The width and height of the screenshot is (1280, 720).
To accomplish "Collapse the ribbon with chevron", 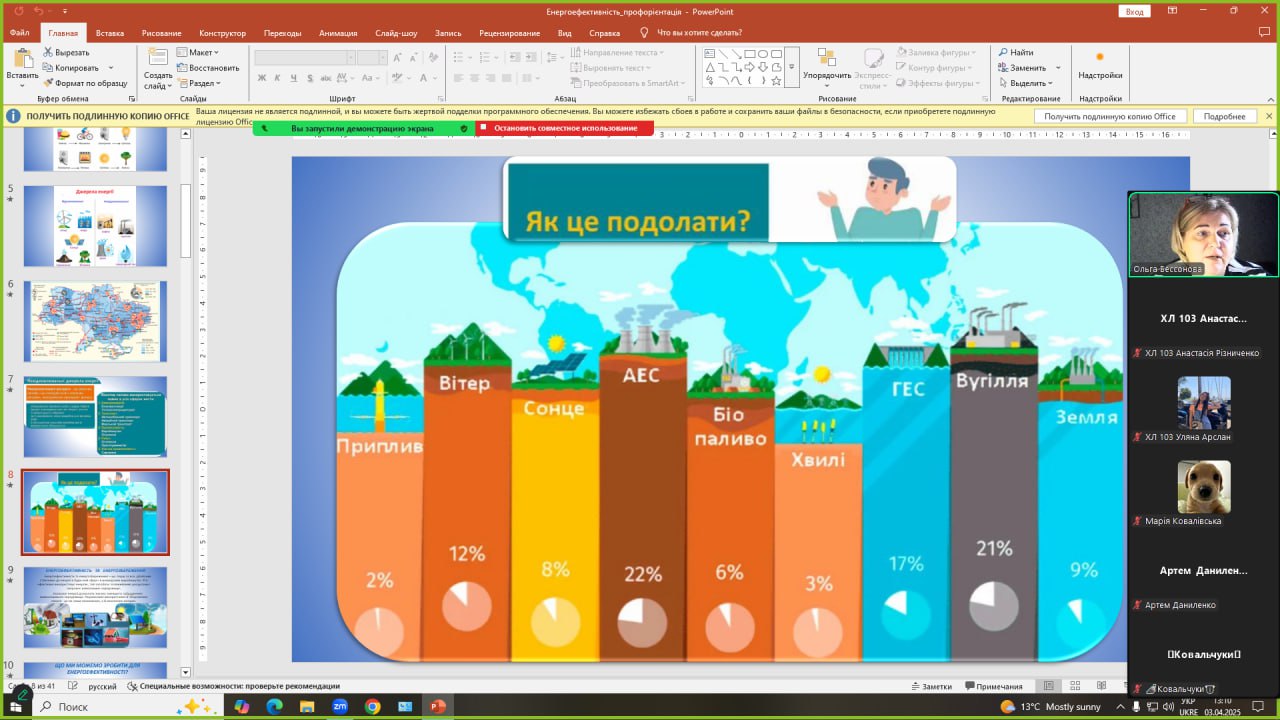I will [x=1269, y=99].
